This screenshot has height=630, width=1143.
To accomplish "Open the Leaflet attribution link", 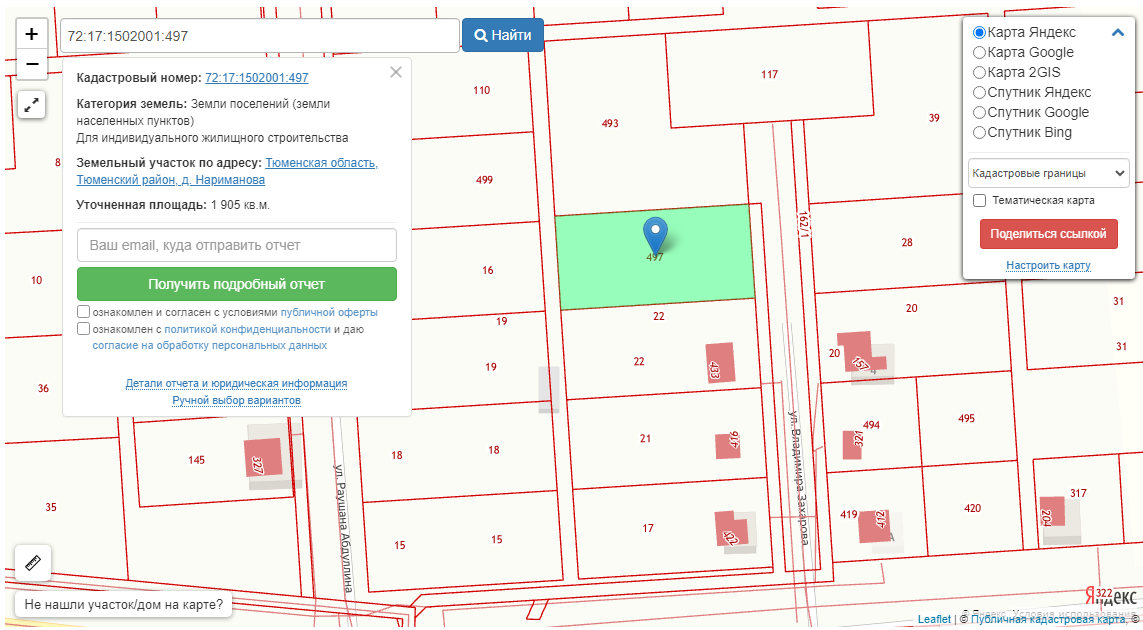I will tap(934, 619).
